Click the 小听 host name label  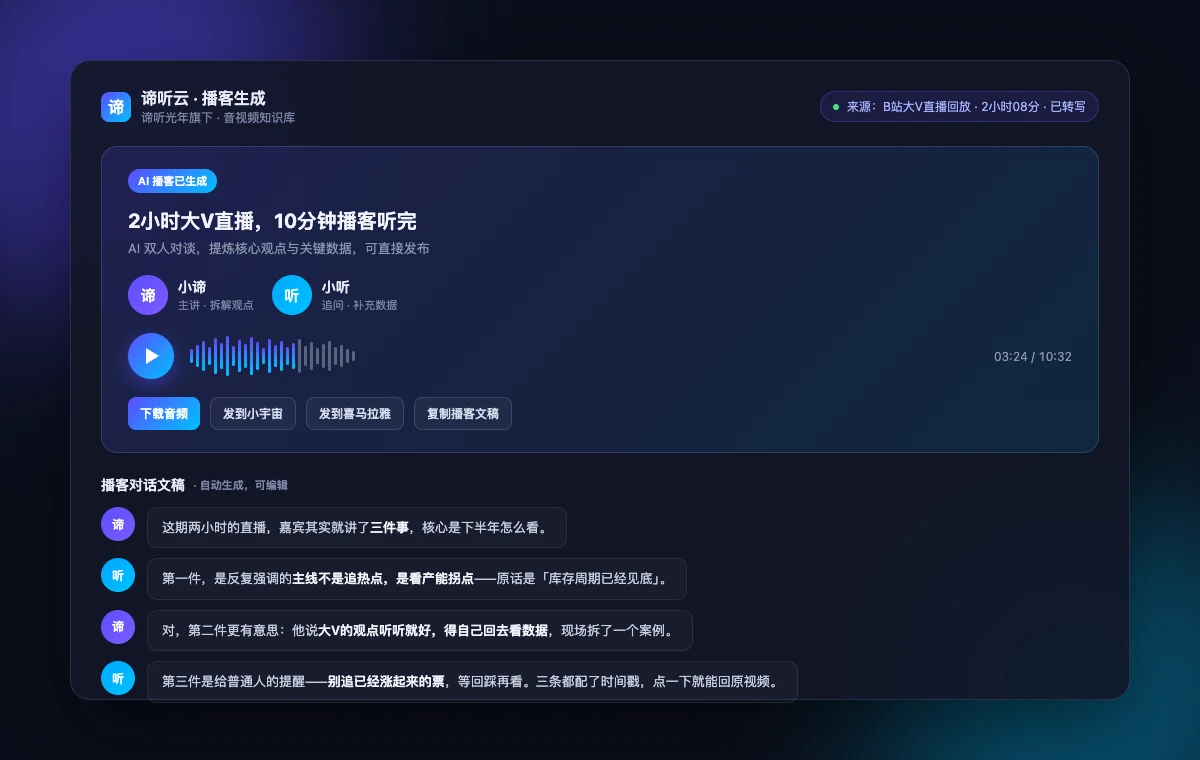point(336,287)
